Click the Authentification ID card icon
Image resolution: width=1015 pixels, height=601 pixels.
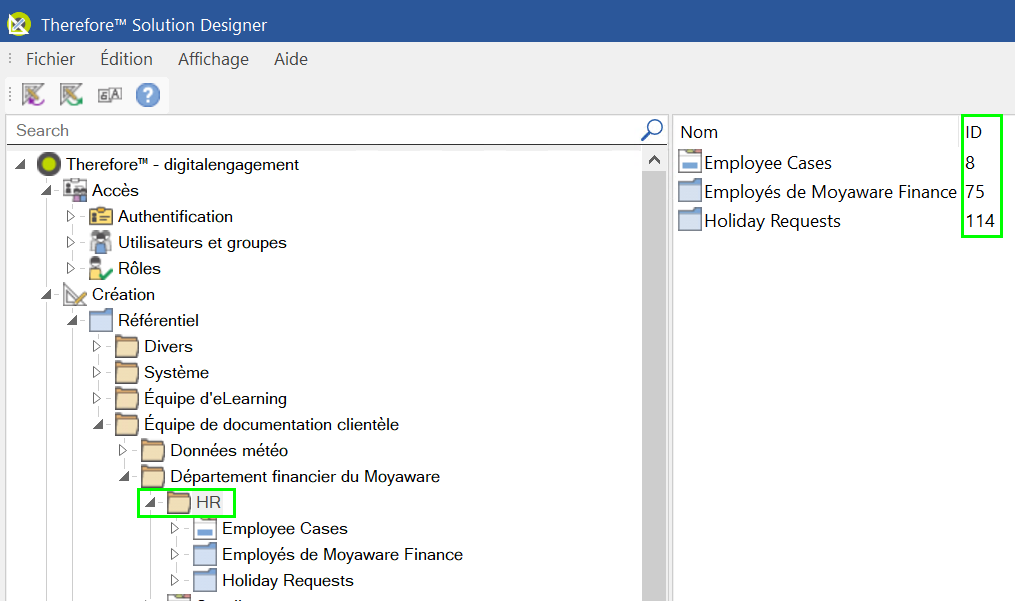tap(101, 216)
